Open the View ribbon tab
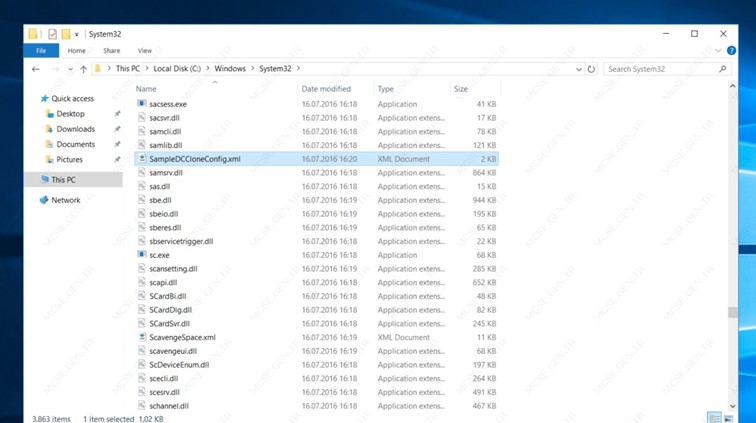756x423 pixels. click(x=144, y=51)
